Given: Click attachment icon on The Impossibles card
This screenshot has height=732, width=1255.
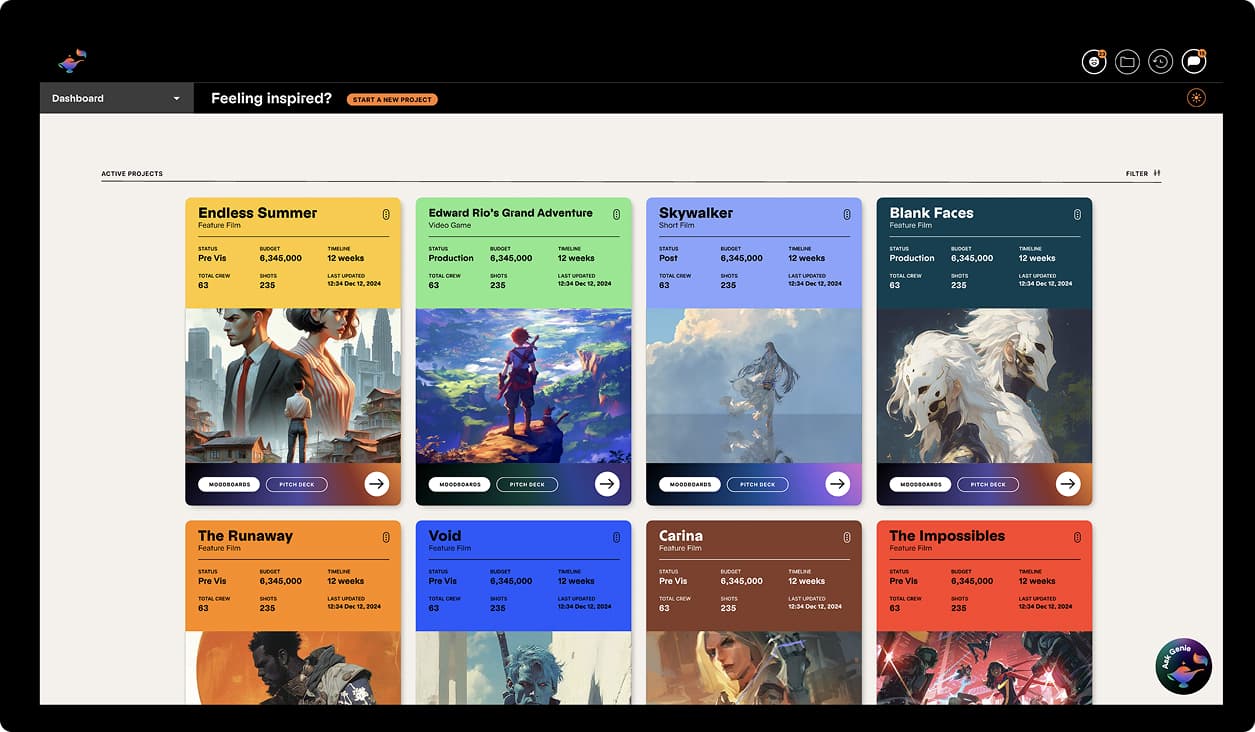Looking at the screenshot, I should pyautogui.click(x=1077, y=537).
